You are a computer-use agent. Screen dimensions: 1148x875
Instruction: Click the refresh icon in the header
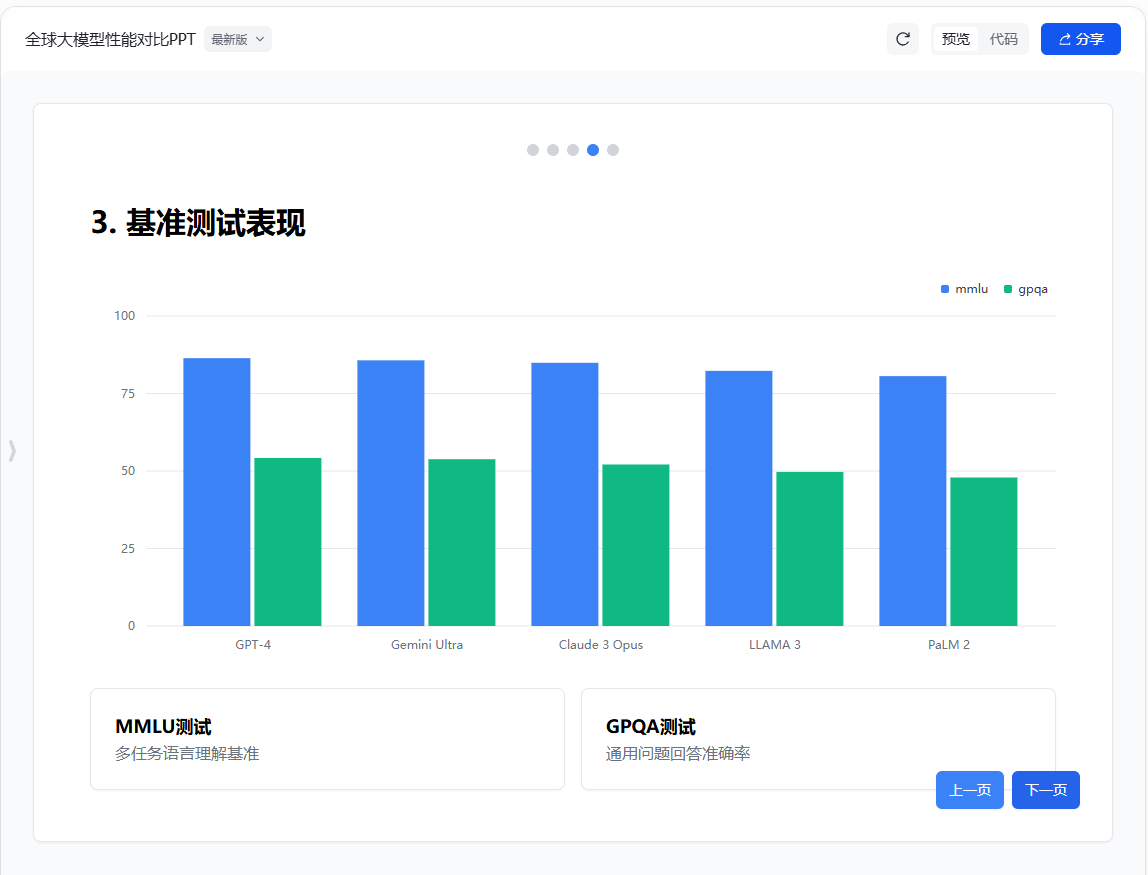click(902, 39)
